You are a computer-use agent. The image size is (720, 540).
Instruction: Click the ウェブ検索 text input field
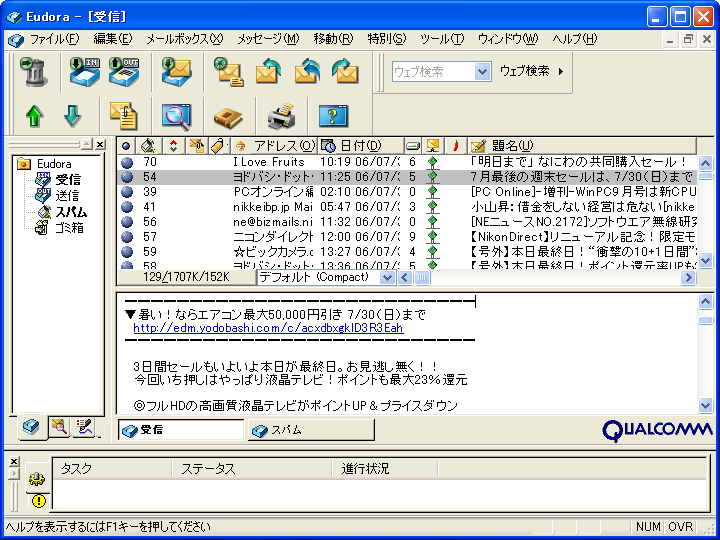(433, 72)
